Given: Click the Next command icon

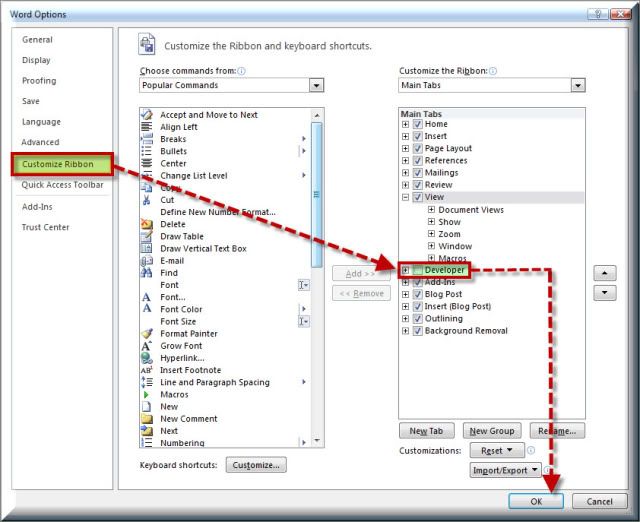Looking at the screenshot, I should 147,431.
